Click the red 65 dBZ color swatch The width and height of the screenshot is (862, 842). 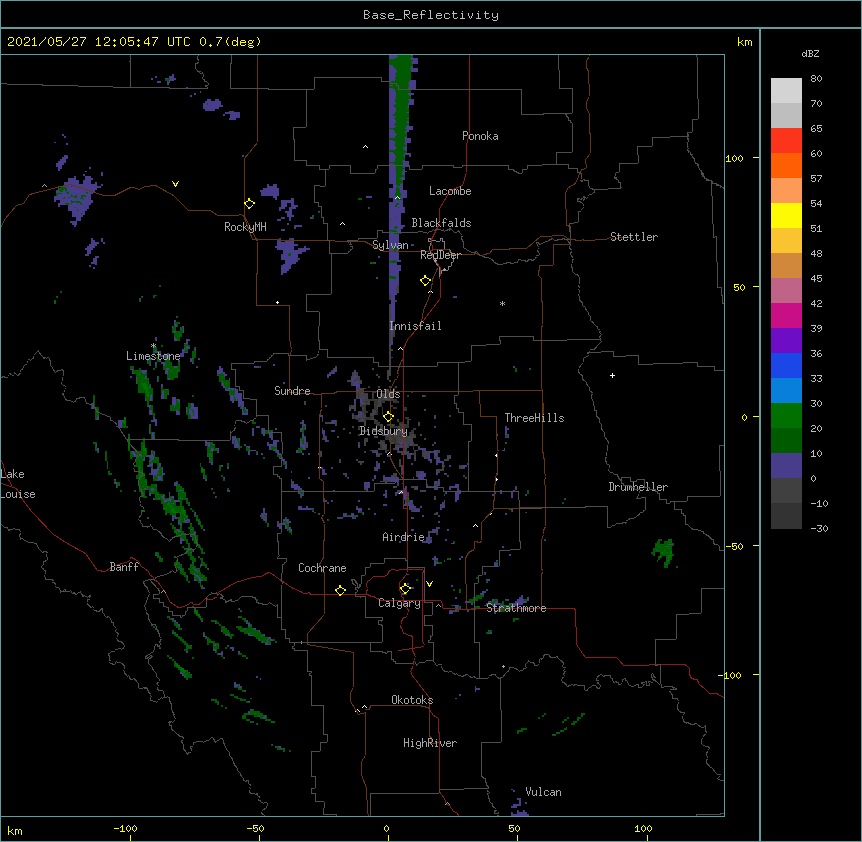[x=786, y=140]
